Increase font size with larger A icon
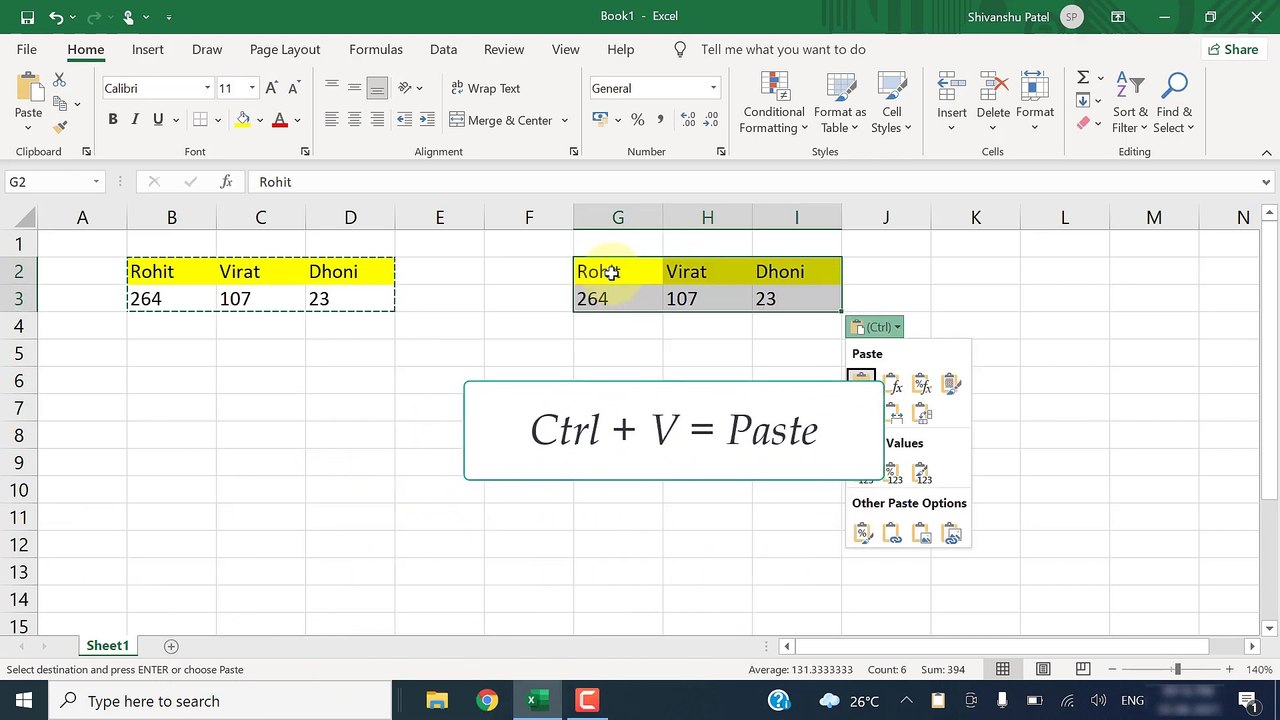1280x720 pixels. coord(272,88)
